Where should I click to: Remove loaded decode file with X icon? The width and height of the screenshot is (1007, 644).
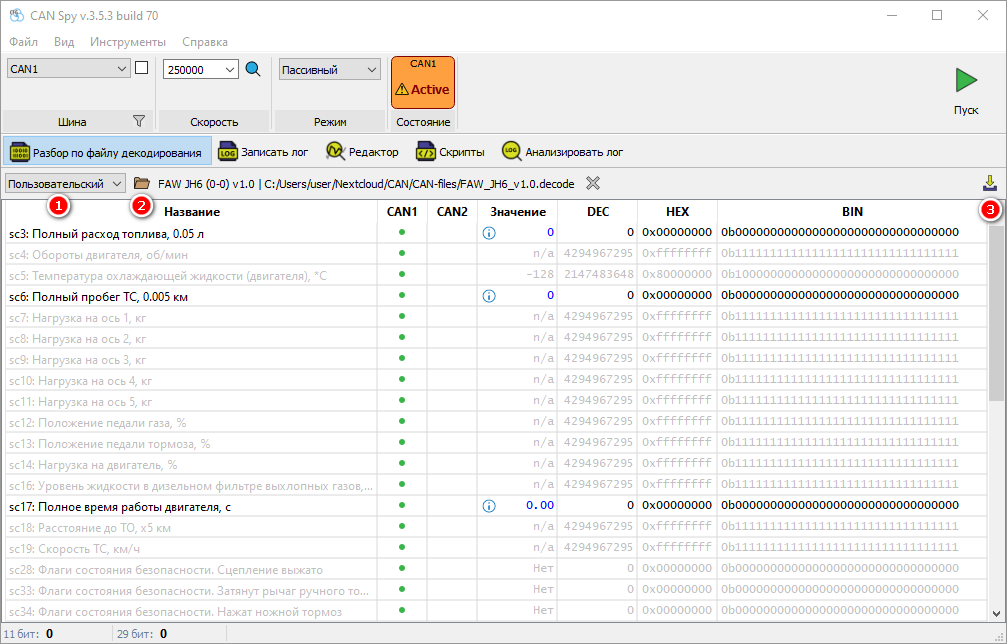point(593,183)
